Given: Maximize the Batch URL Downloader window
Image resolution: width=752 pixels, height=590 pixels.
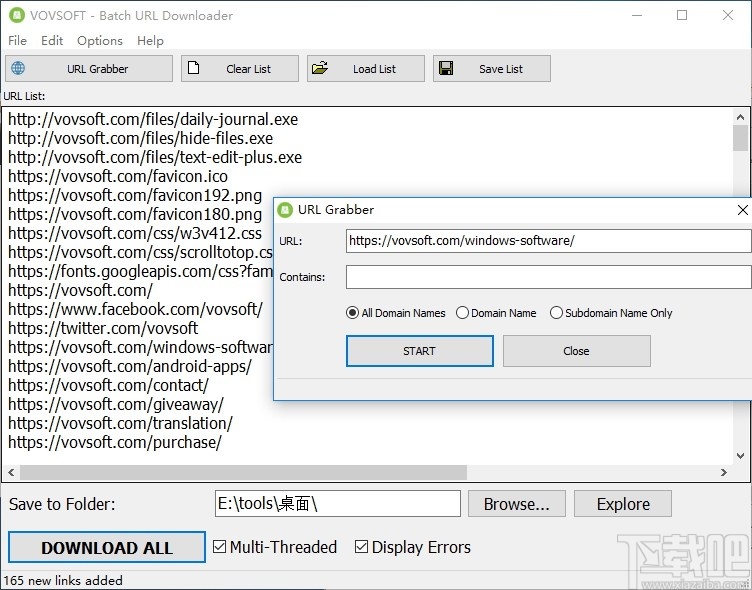Looking at the screenshot, I should (682, 15).
